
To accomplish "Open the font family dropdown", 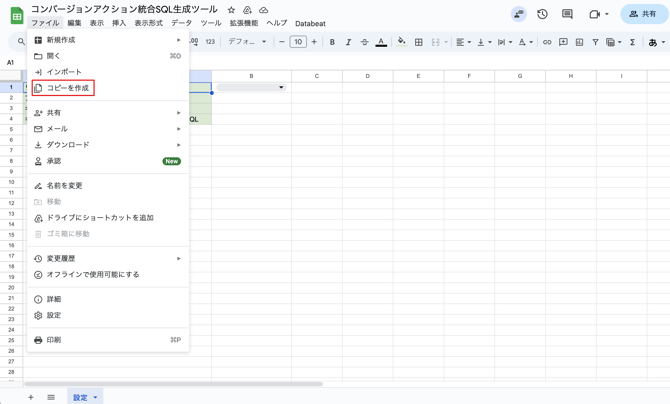I will pos(247,42).
